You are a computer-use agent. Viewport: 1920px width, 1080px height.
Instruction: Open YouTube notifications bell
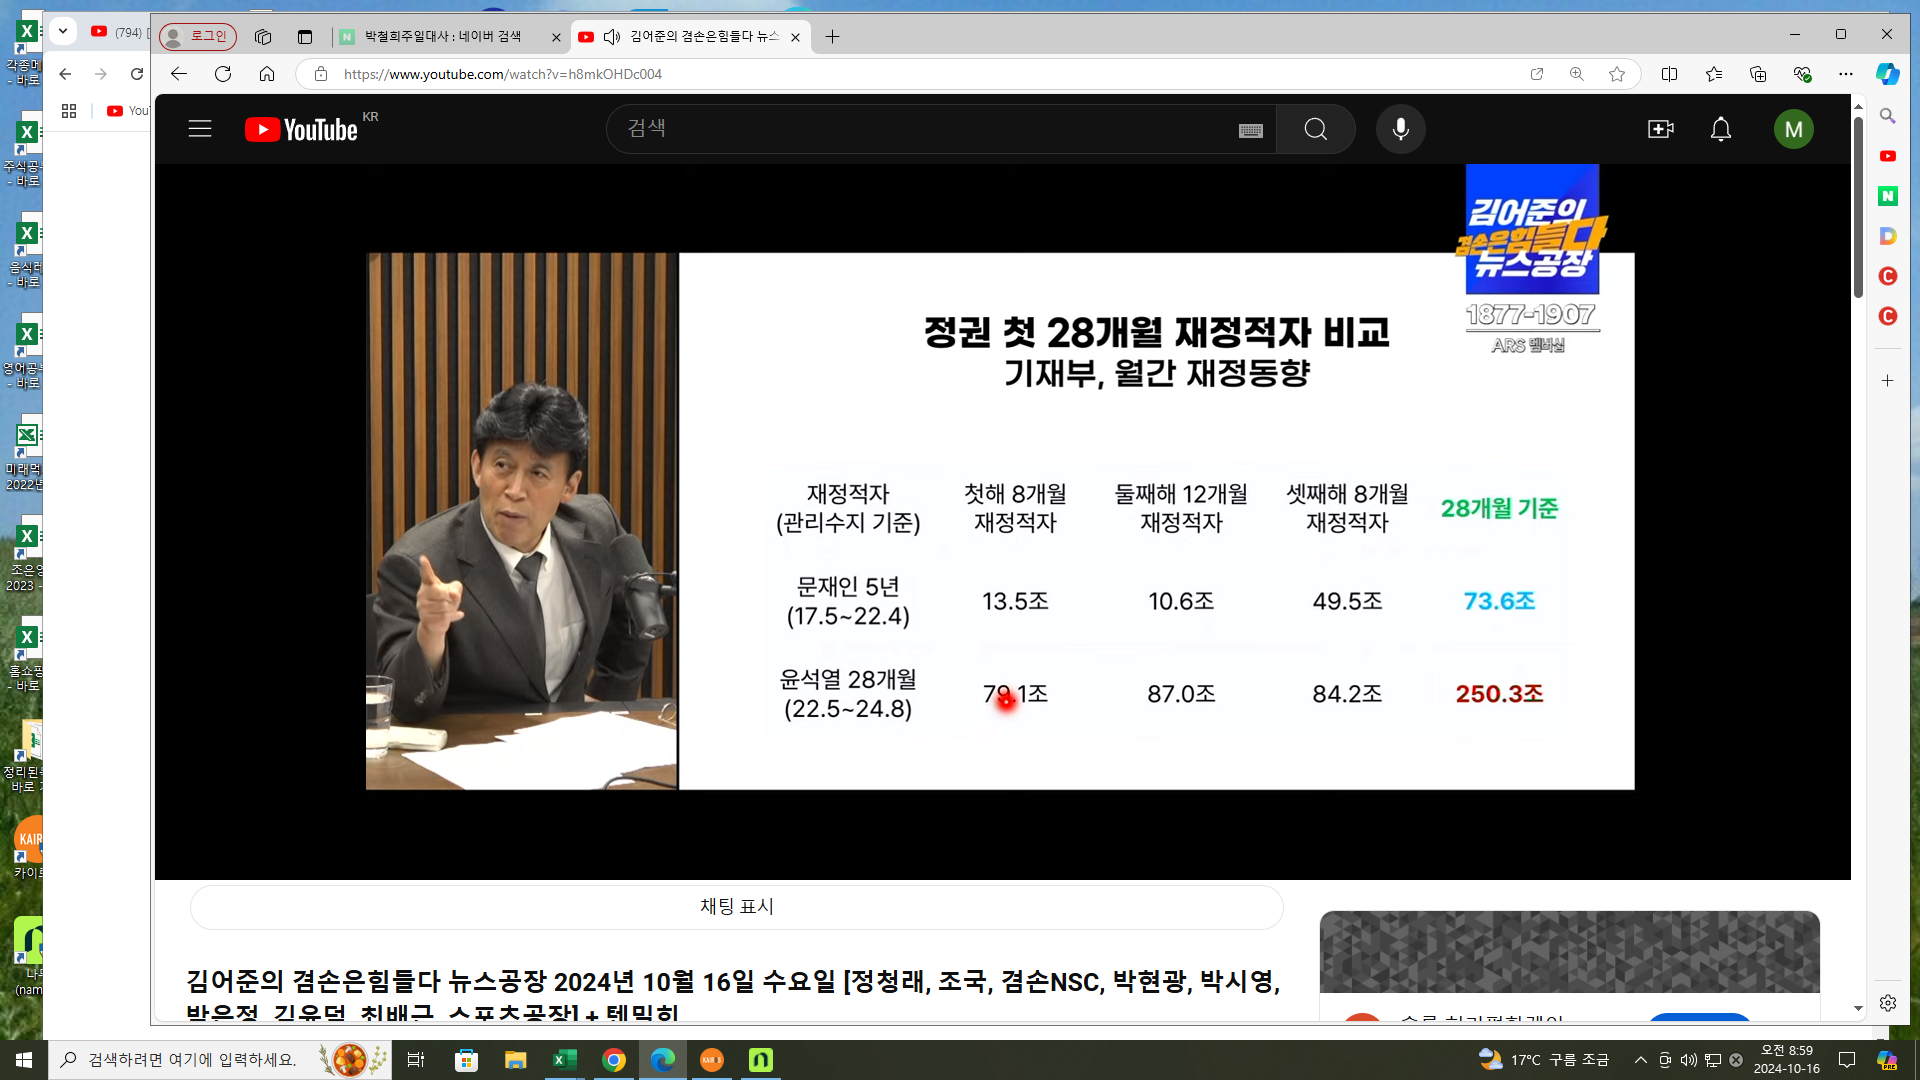pos(1720,129)
